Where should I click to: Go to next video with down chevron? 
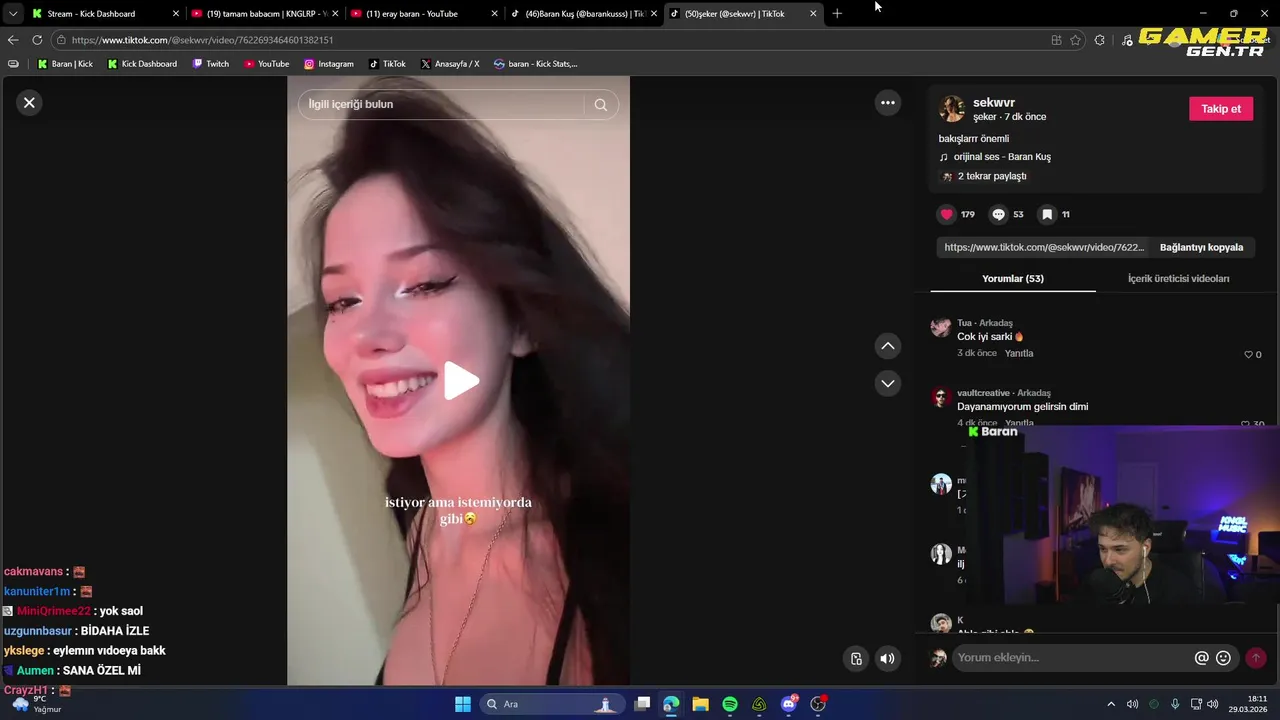[887, 383]
